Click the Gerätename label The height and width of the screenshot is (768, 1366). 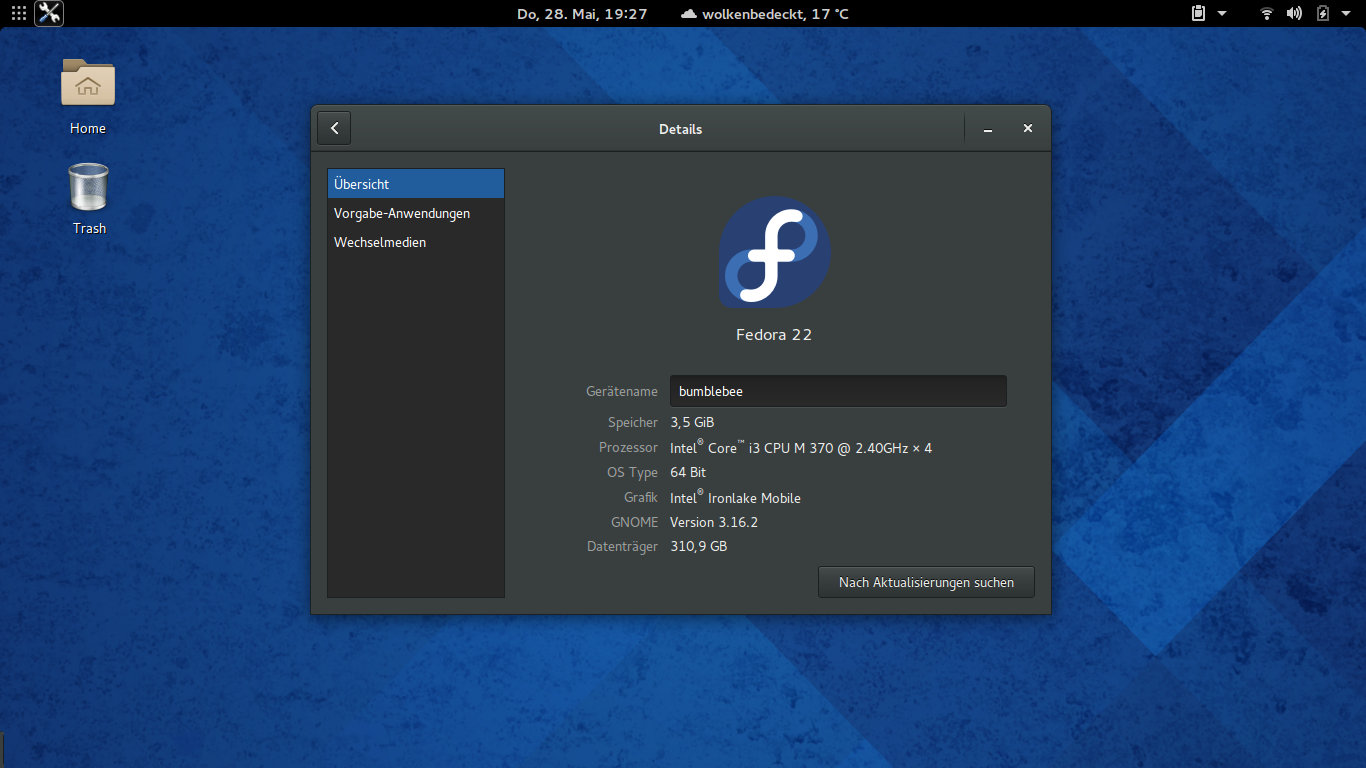coord(622,391)
